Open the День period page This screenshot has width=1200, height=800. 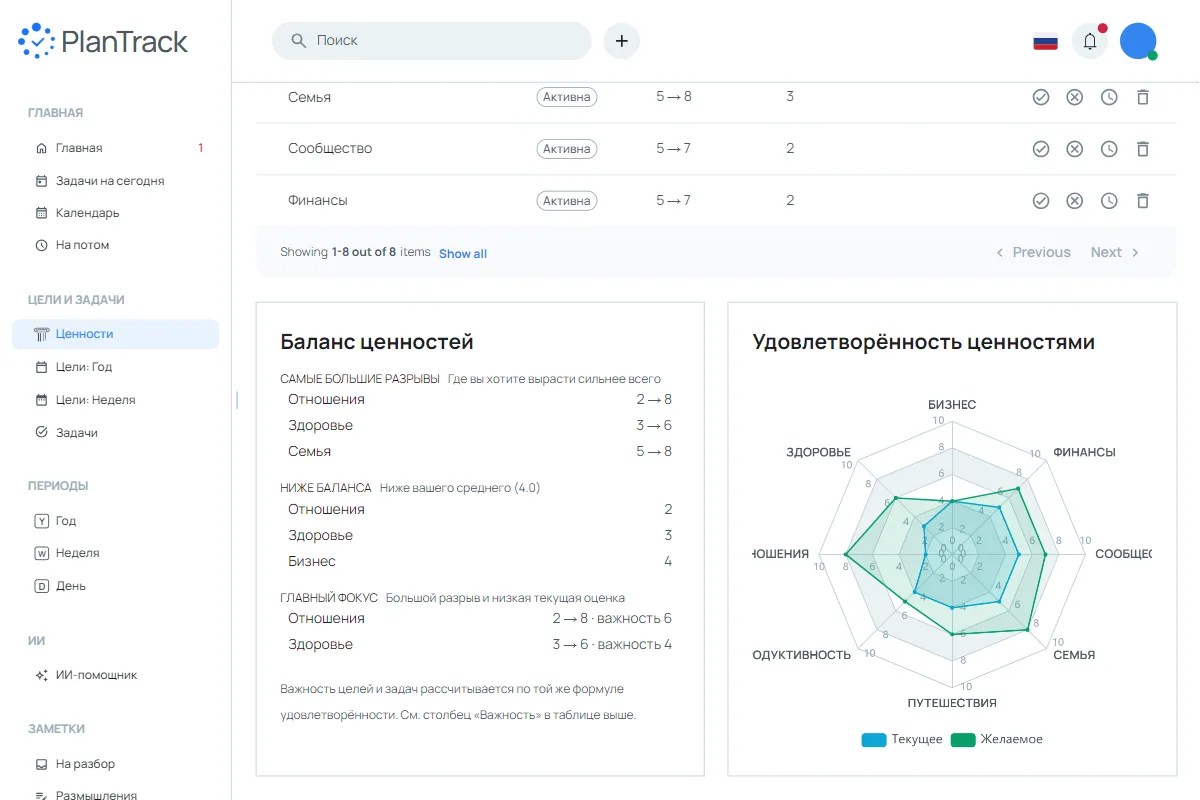tap(115, 586)
